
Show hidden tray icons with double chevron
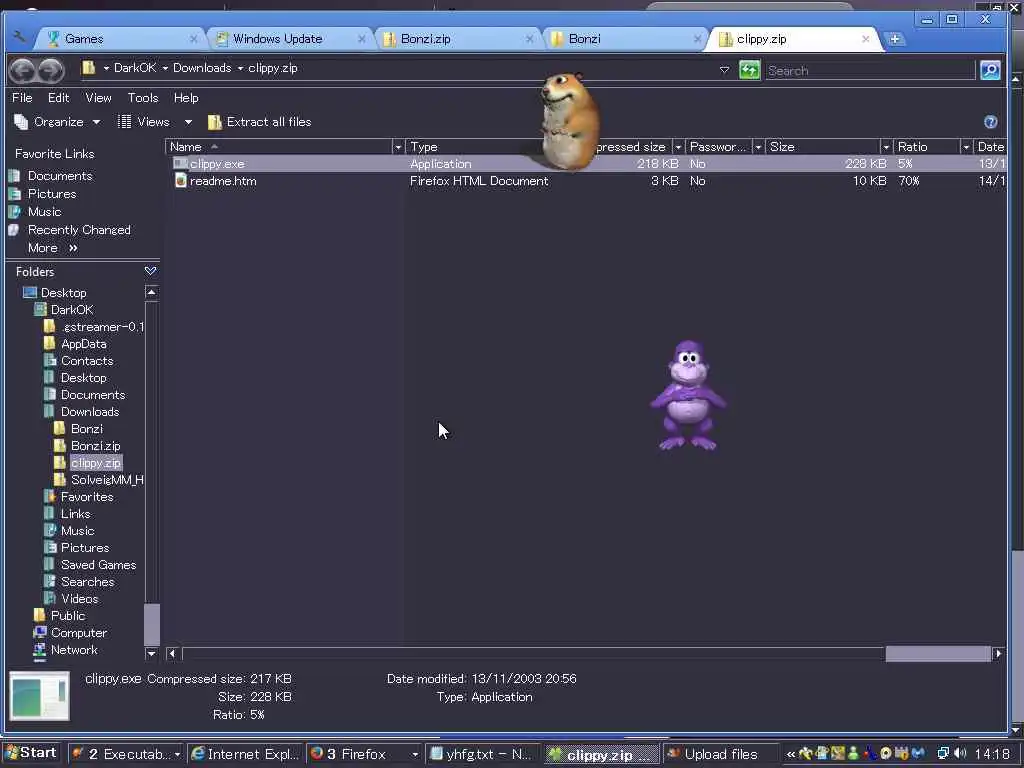[790, 754]
